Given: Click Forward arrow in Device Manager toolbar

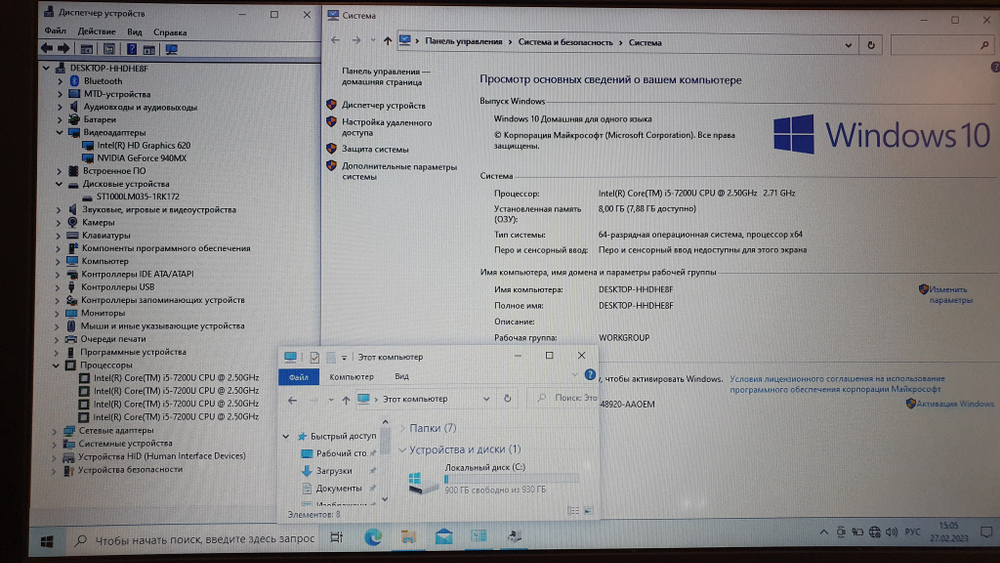Looking at the screenshot, I should pyautogui.click(x=63, y=48).
